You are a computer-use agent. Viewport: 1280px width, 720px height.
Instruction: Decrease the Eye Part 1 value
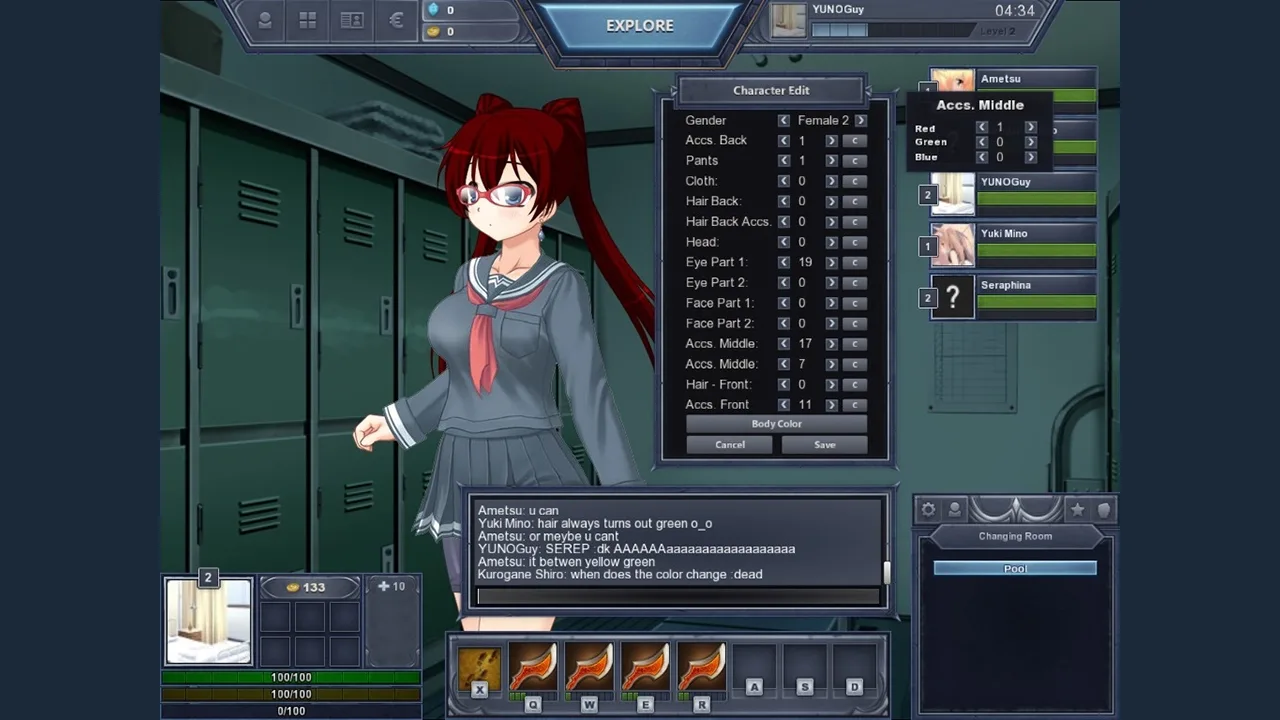point(783,262)
